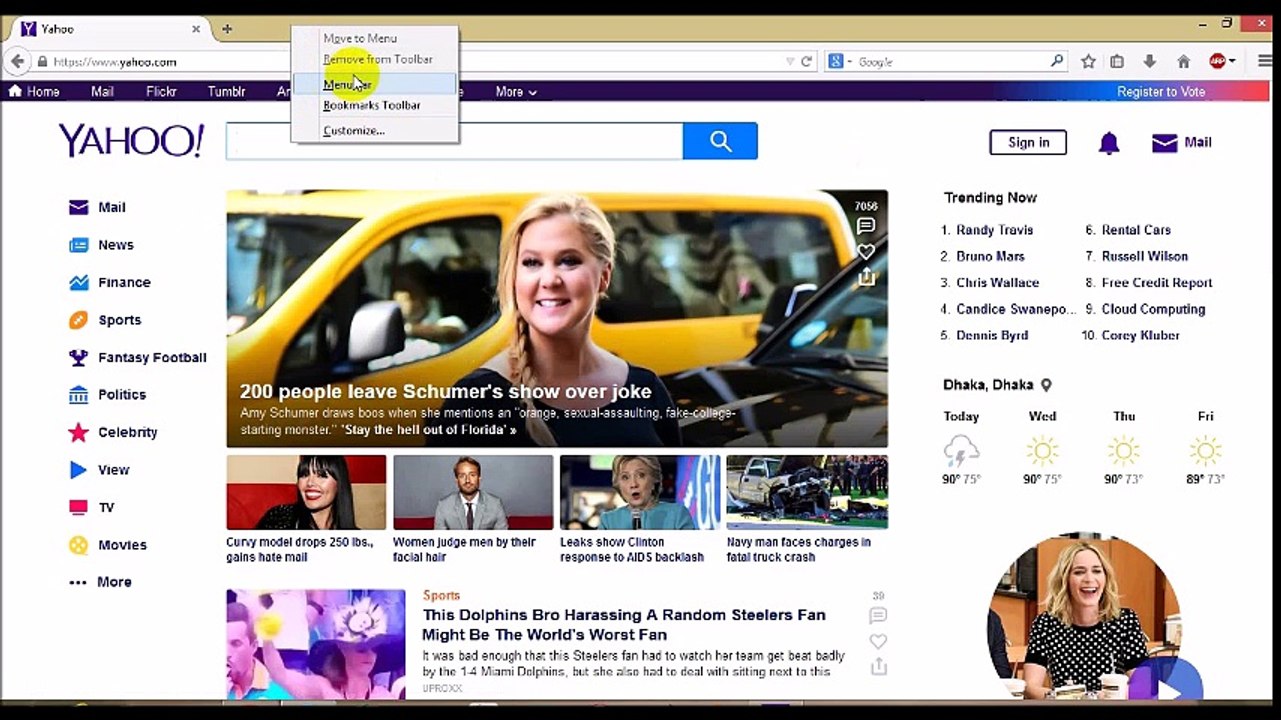This screenshot has height=720, width=1281.
Task: Open Home link in Yahoo nav bar
Action: click(x=34, y=91)
